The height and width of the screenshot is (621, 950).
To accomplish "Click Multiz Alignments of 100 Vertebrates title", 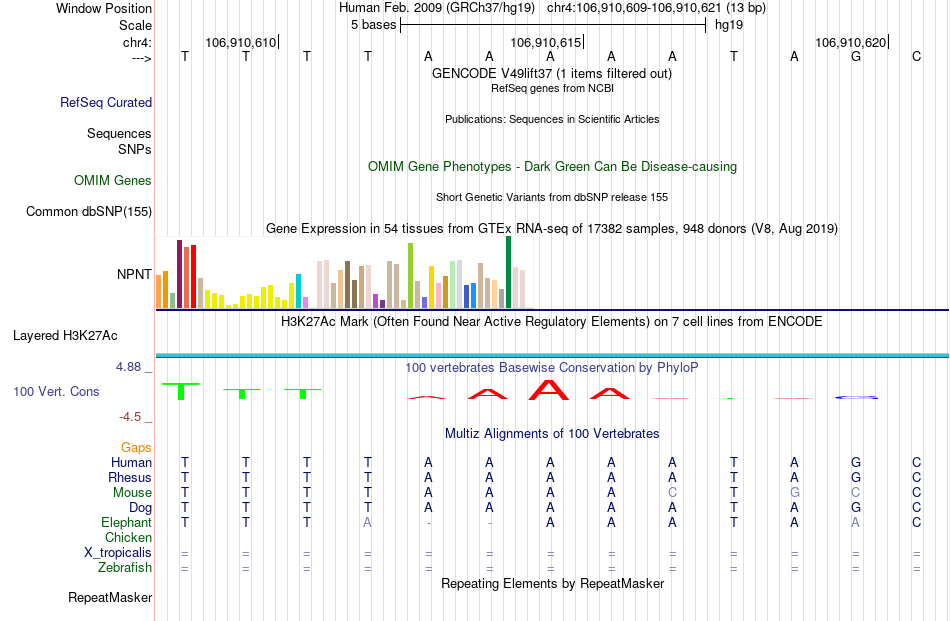I will pyautogui.click(x=552, y=434).
